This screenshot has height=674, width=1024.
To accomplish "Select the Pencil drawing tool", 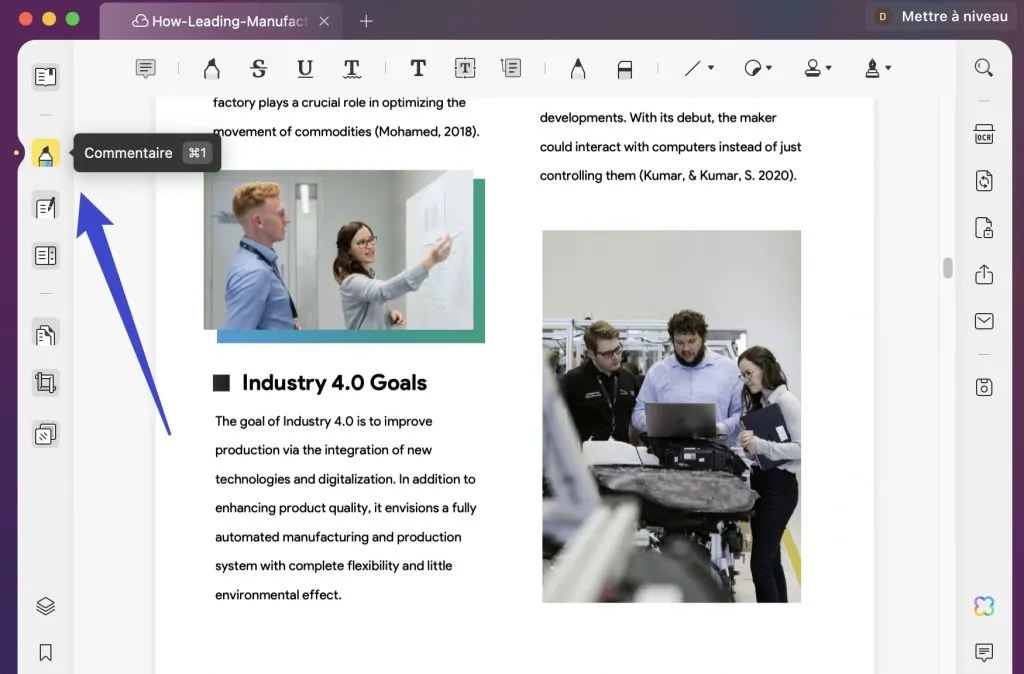I will [577, 68].
